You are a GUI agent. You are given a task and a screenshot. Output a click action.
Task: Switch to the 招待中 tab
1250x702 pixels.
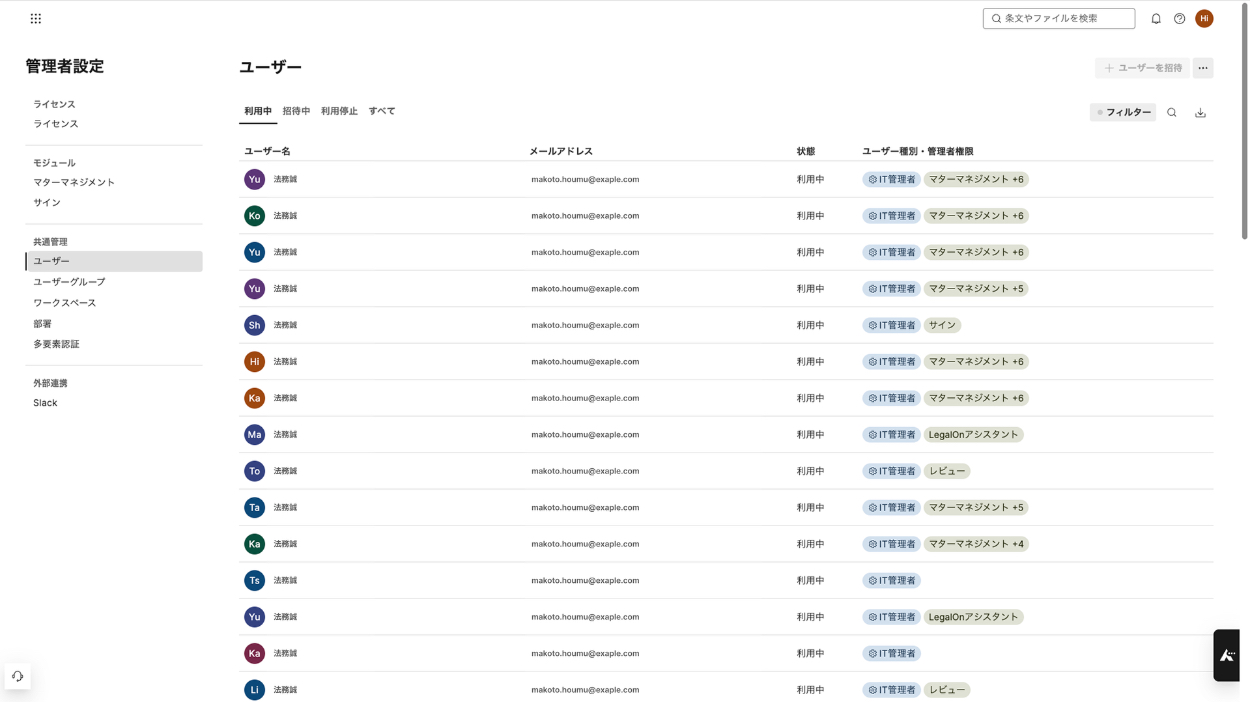tap(296, 111)
